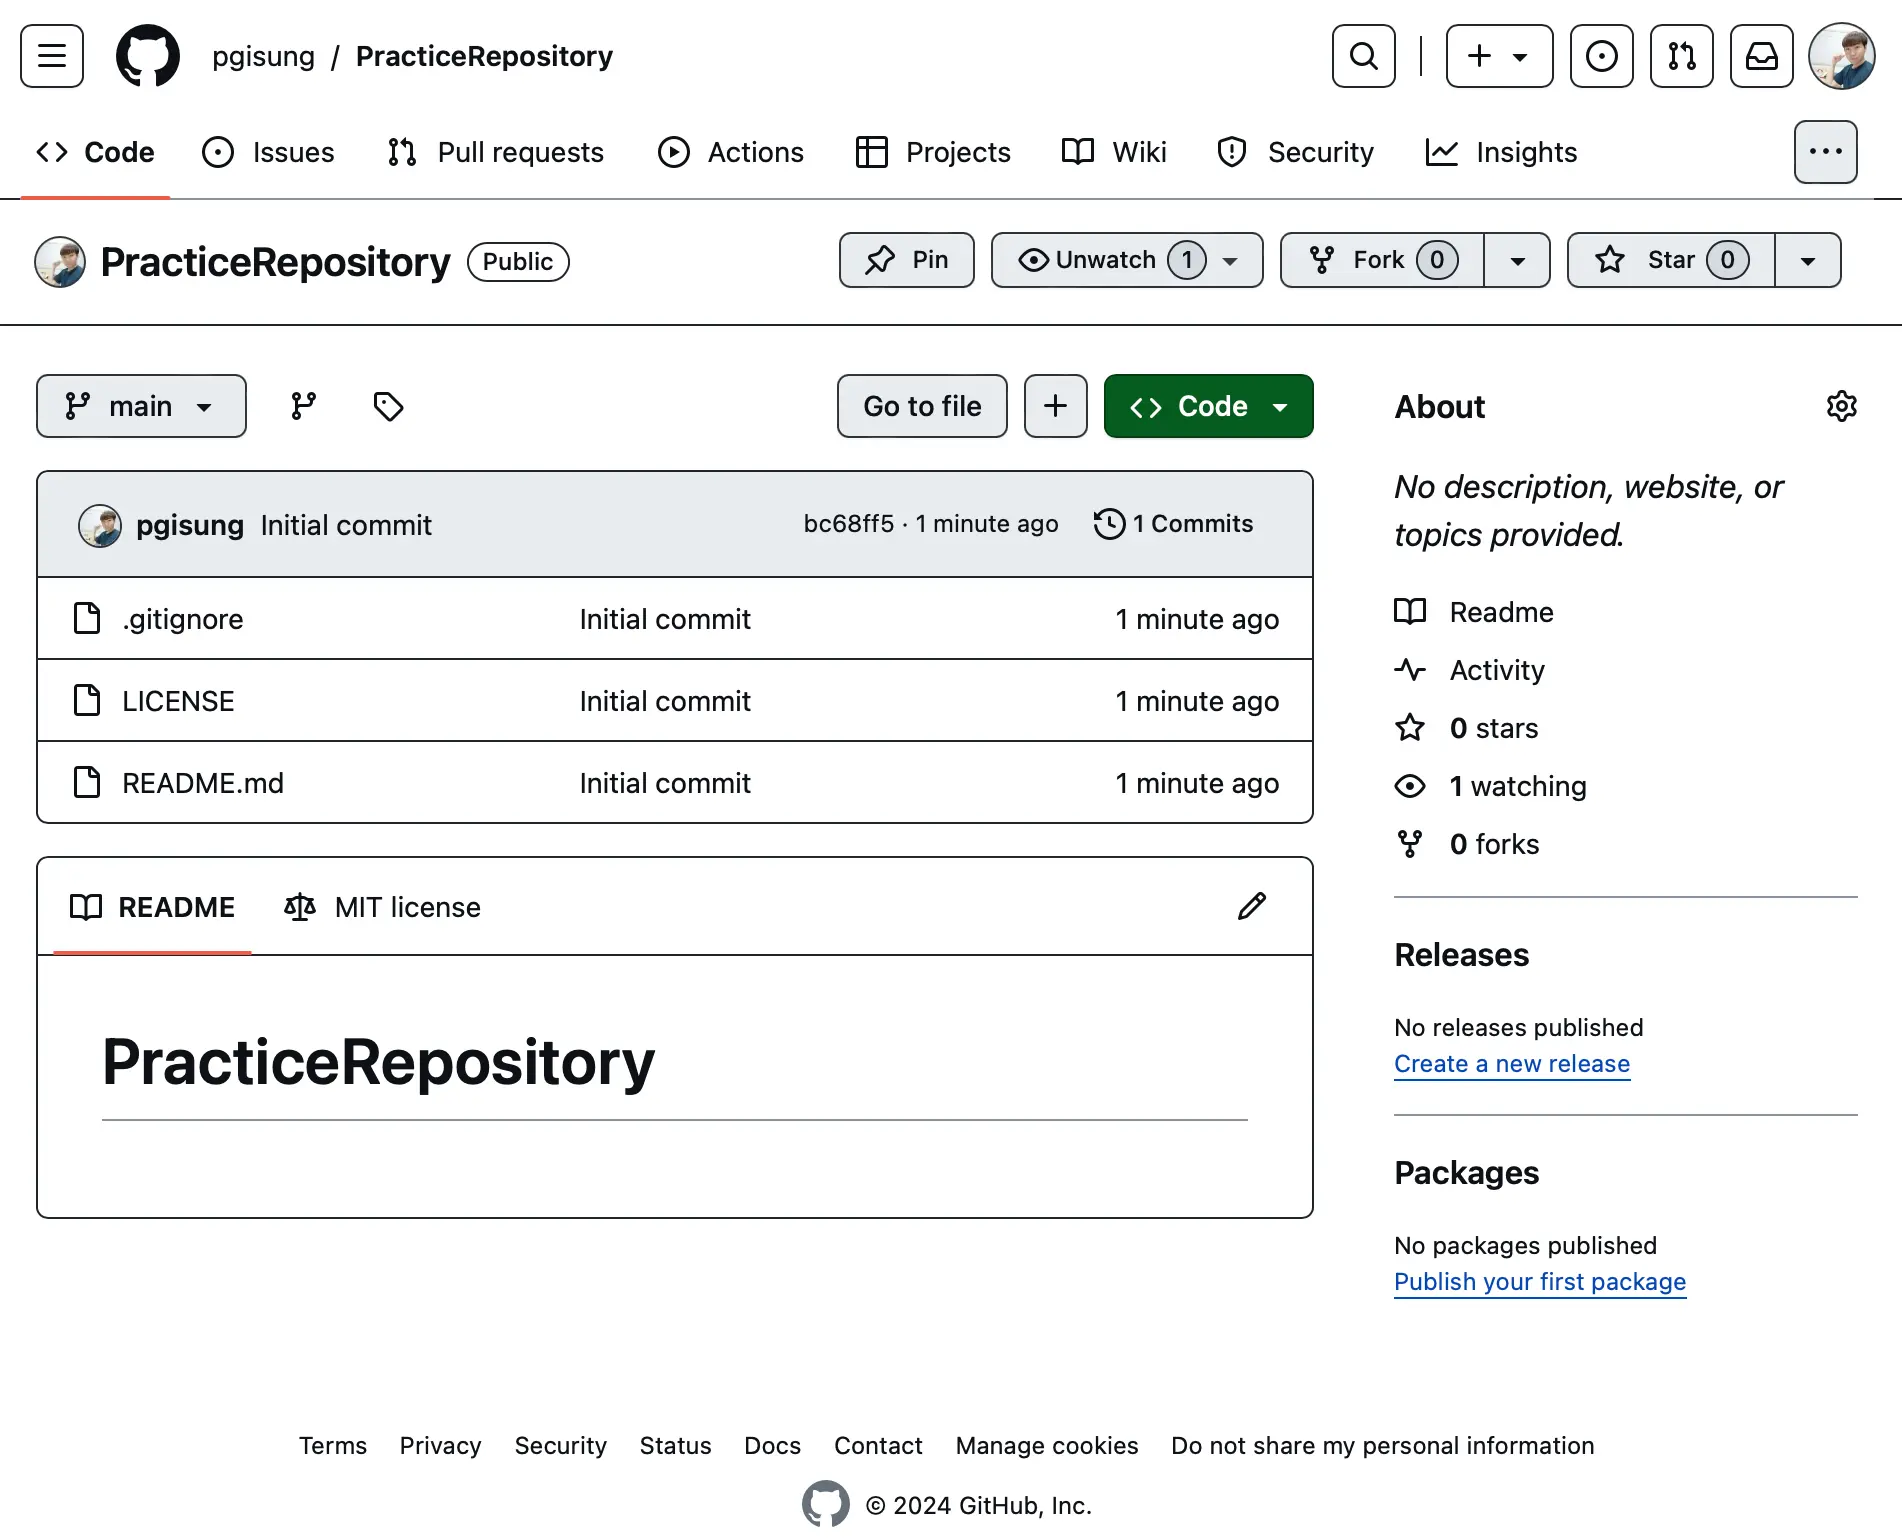Open Docs link in footer
The image size is (1902, 1538).
(772, 1446)
